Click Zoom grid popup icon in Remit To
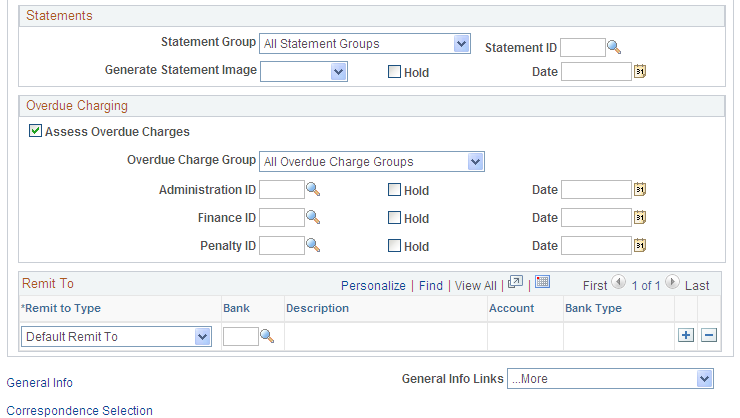Screen dimensions: 740x418 (515, 282)
